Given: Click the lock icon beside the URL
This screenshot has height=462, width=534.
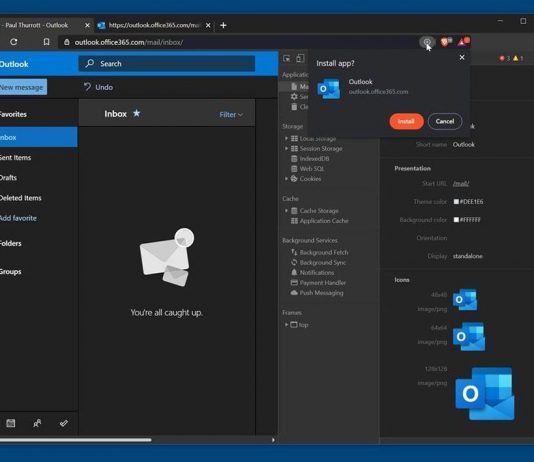Looking at the screenshot, I should (x=67, y=42).
